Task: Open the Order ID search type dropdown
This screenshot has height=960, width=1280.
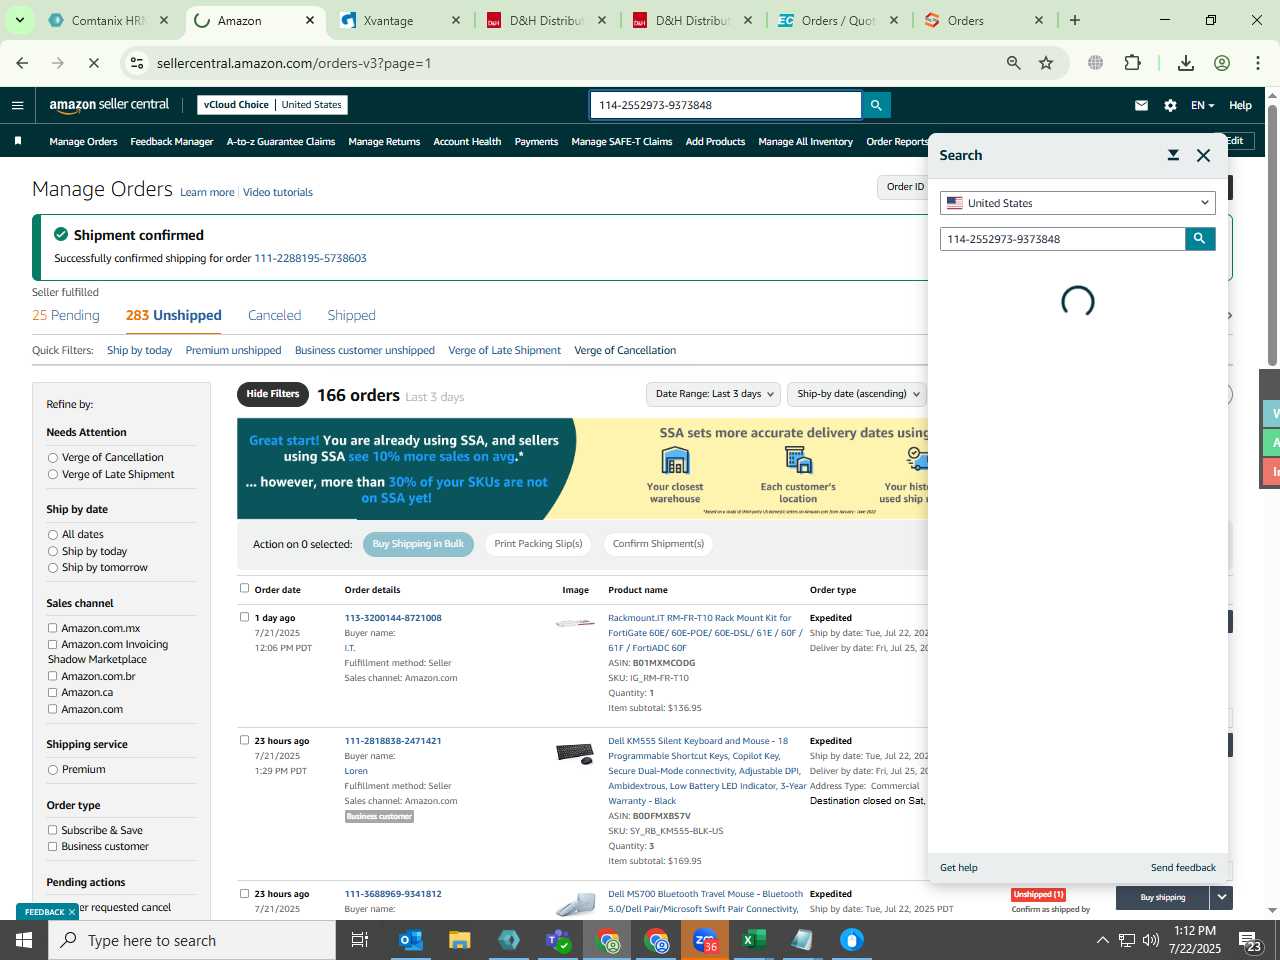Action: [x=903, y=187]
